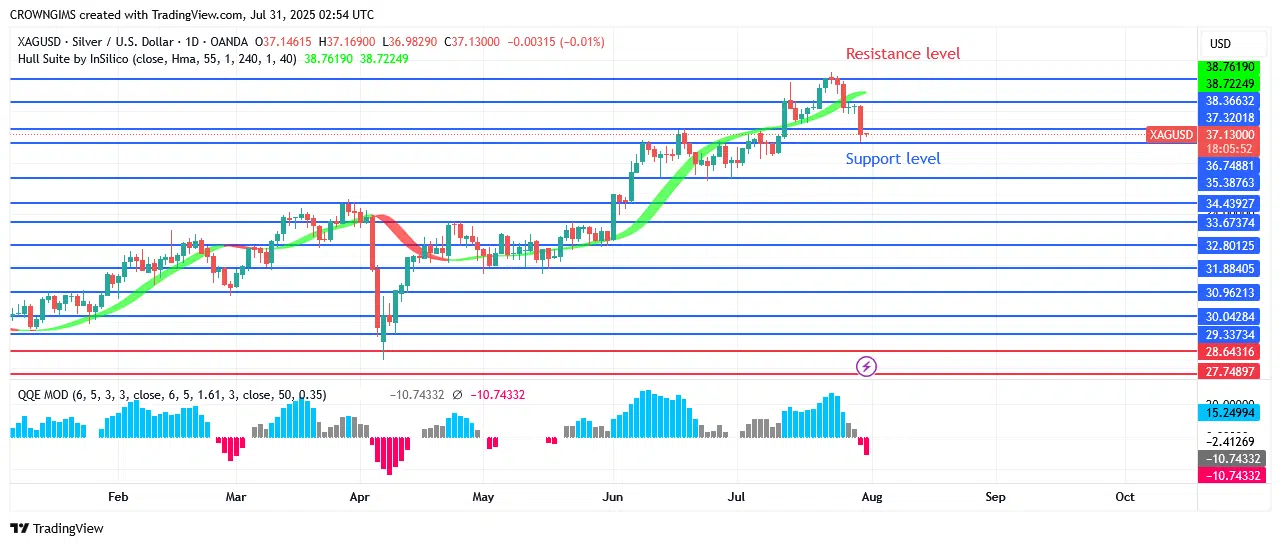Click the red -10.74332 QQE axis label
The height and width of the screenshot is (546, 1281).
tap(1229, 474)
